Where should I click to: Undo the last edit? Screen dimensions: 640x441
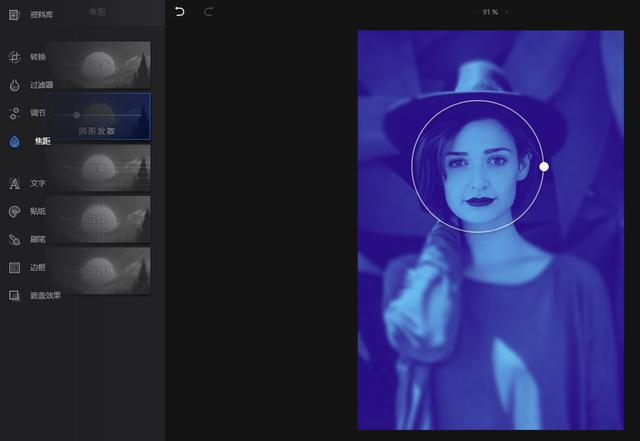tap(180, 11)
